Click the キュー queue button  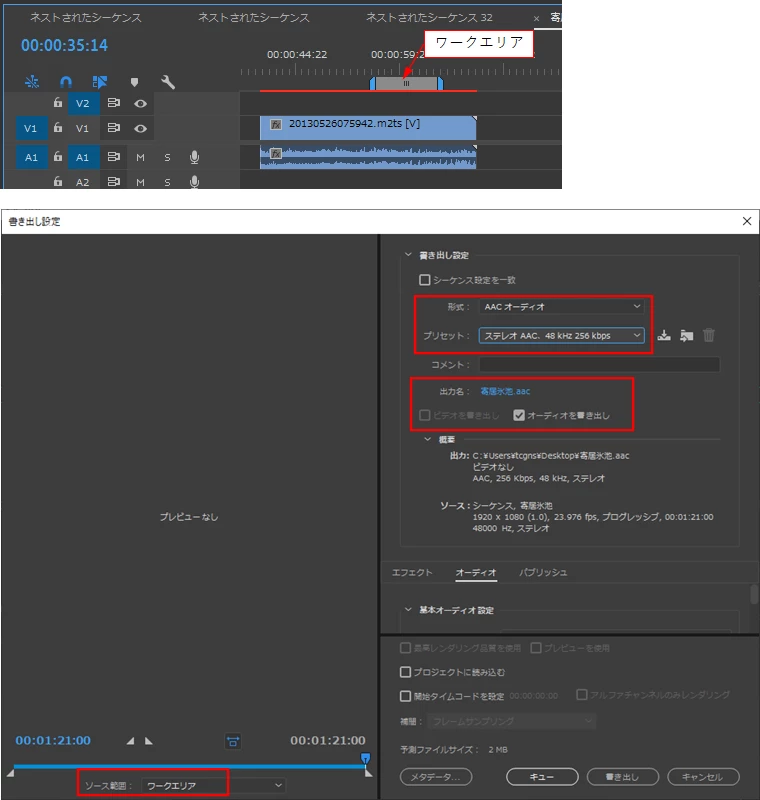pyautogui.click(x=542, y=777)
